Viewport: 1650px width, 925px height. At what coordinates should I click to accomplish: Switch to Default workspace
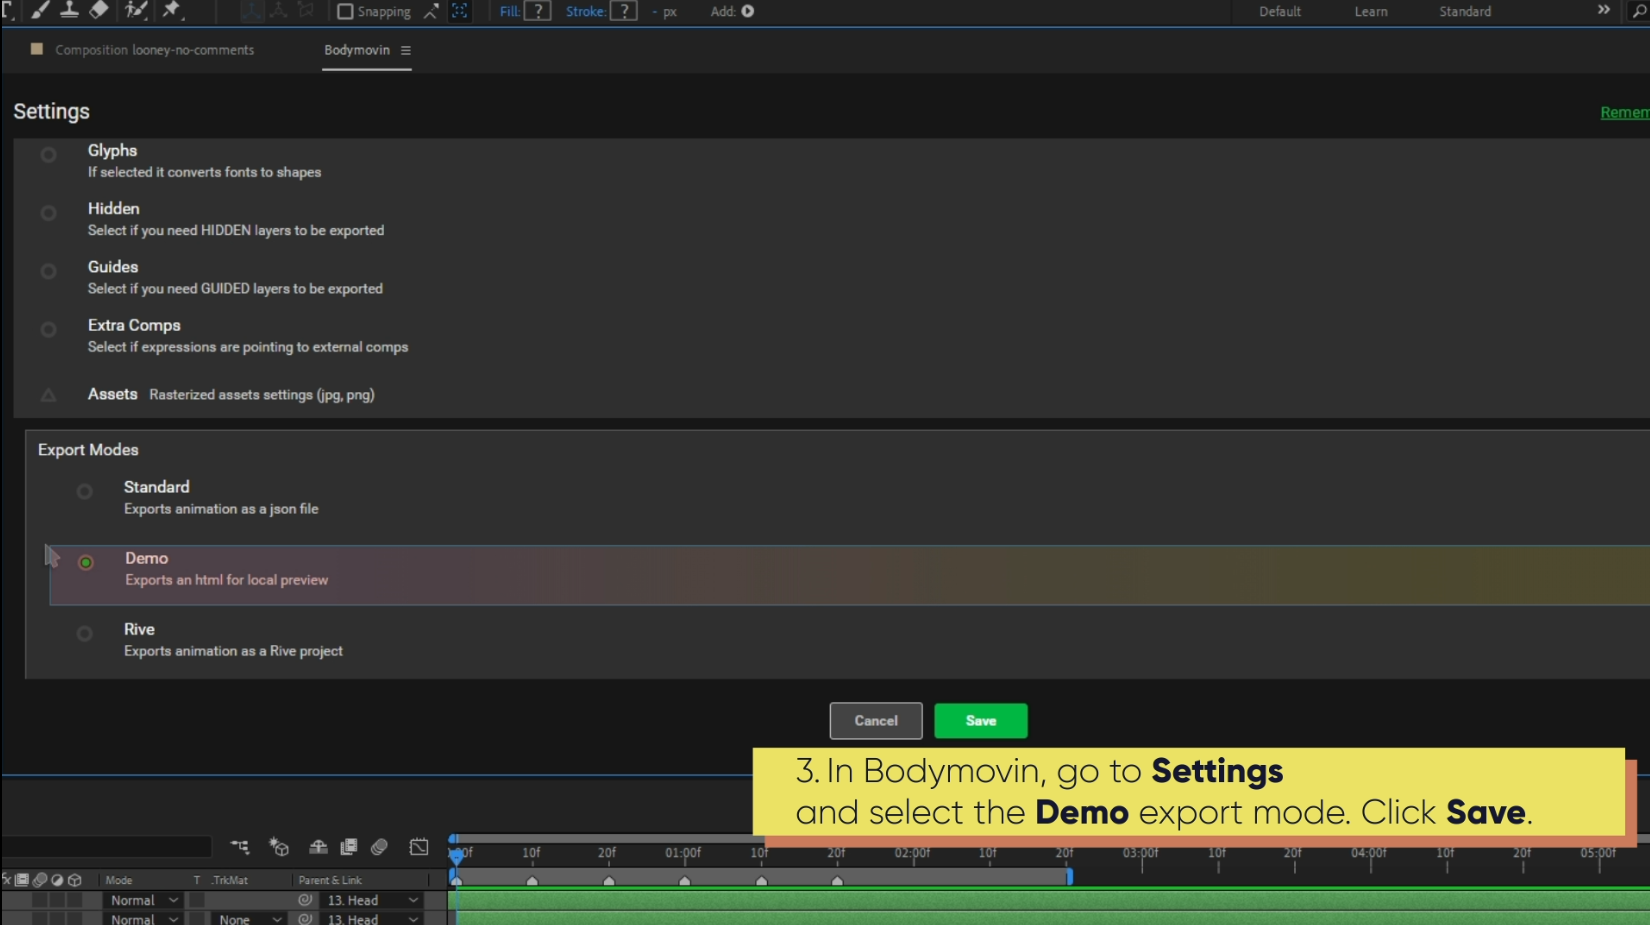coord(1280,12)
